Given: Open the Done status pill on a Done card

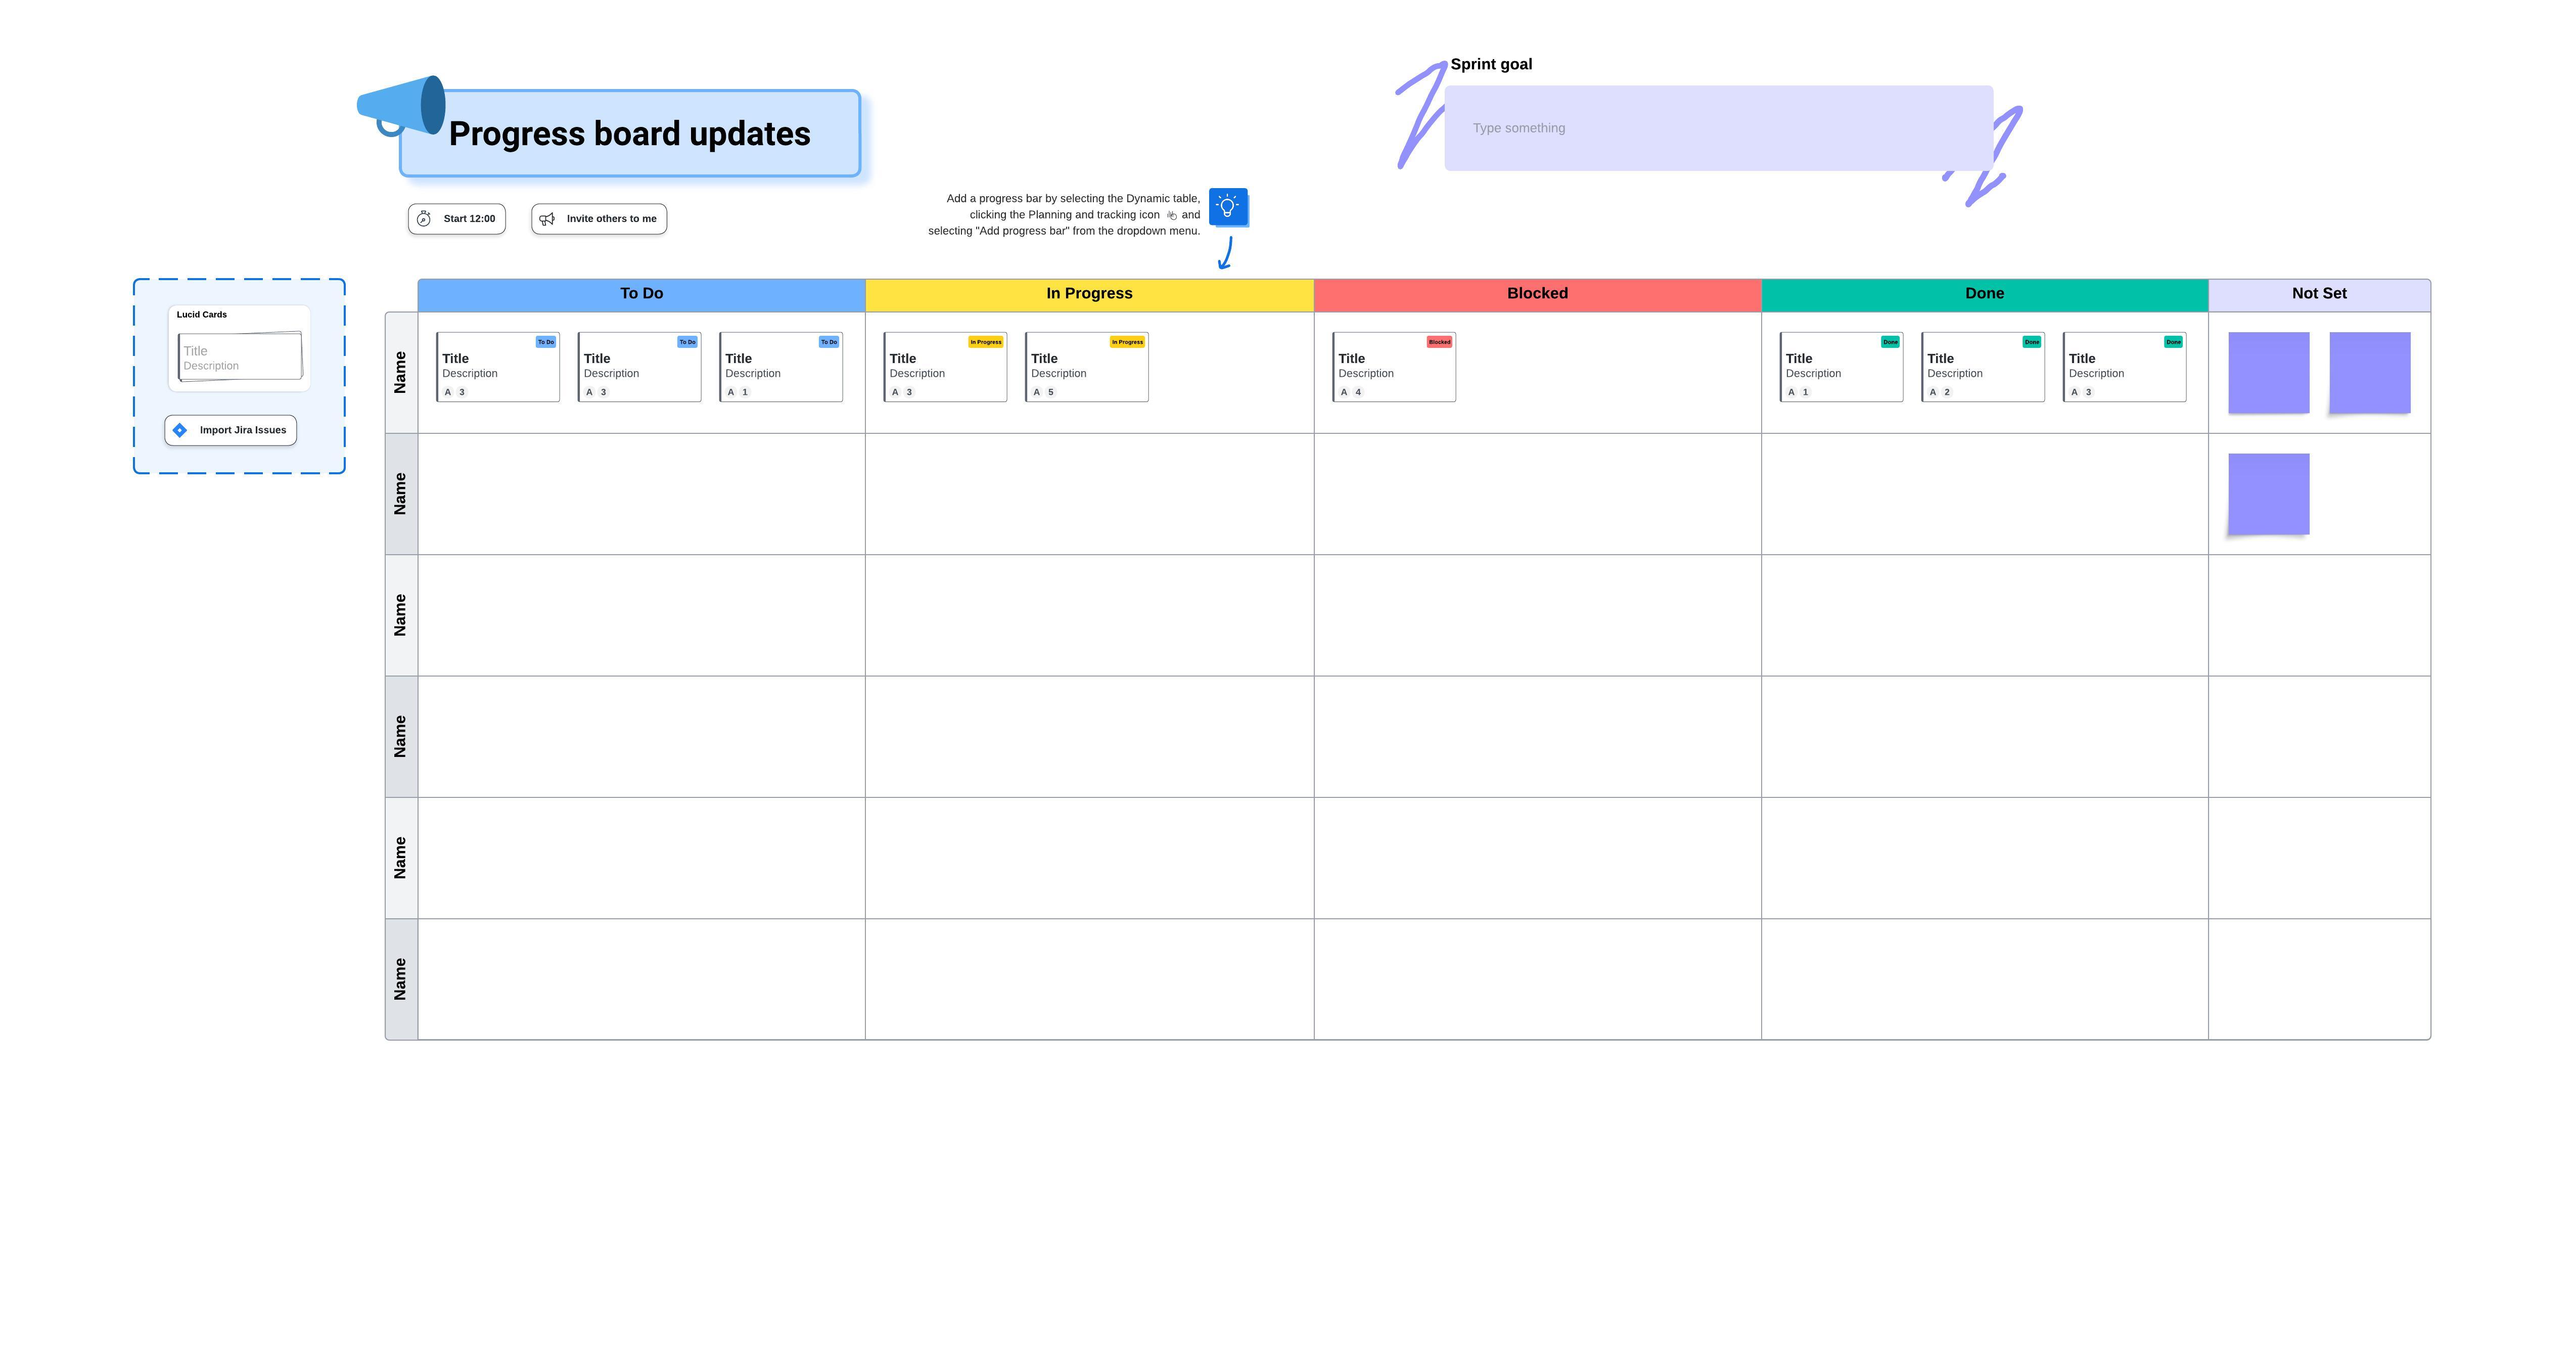Looking at the screenshot, I should pos(1891,341).
